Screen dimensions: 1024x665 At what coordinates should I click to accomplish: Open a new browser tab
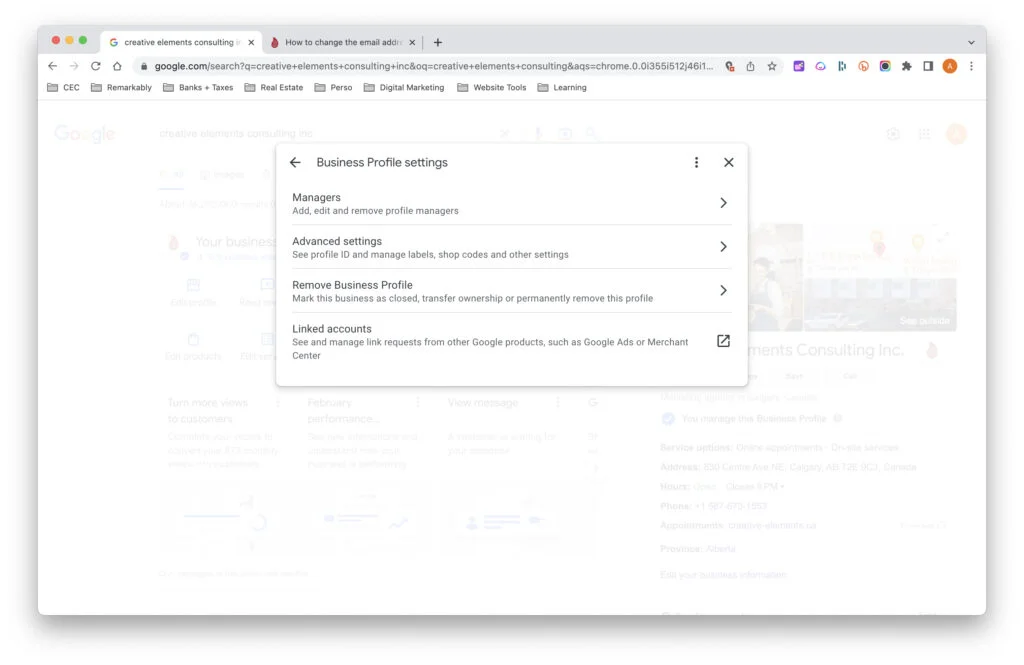click(438, 42)
